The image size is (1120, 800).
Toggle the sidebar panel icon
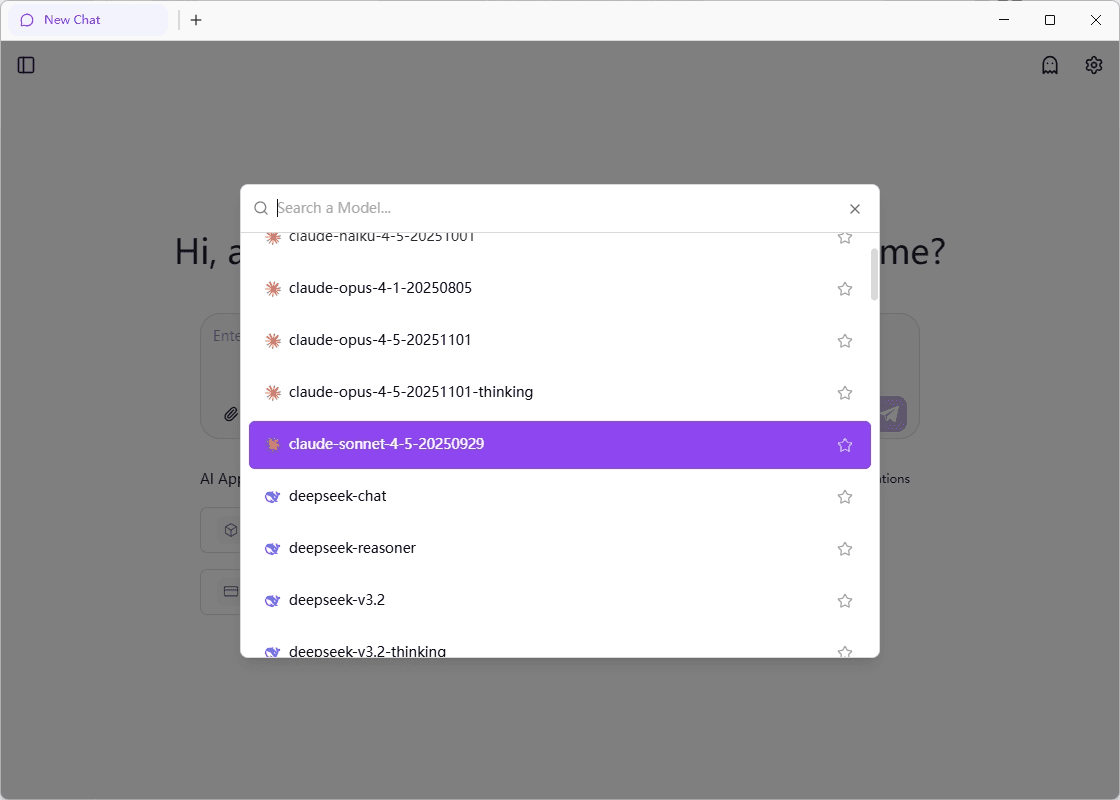click(25, 64)
